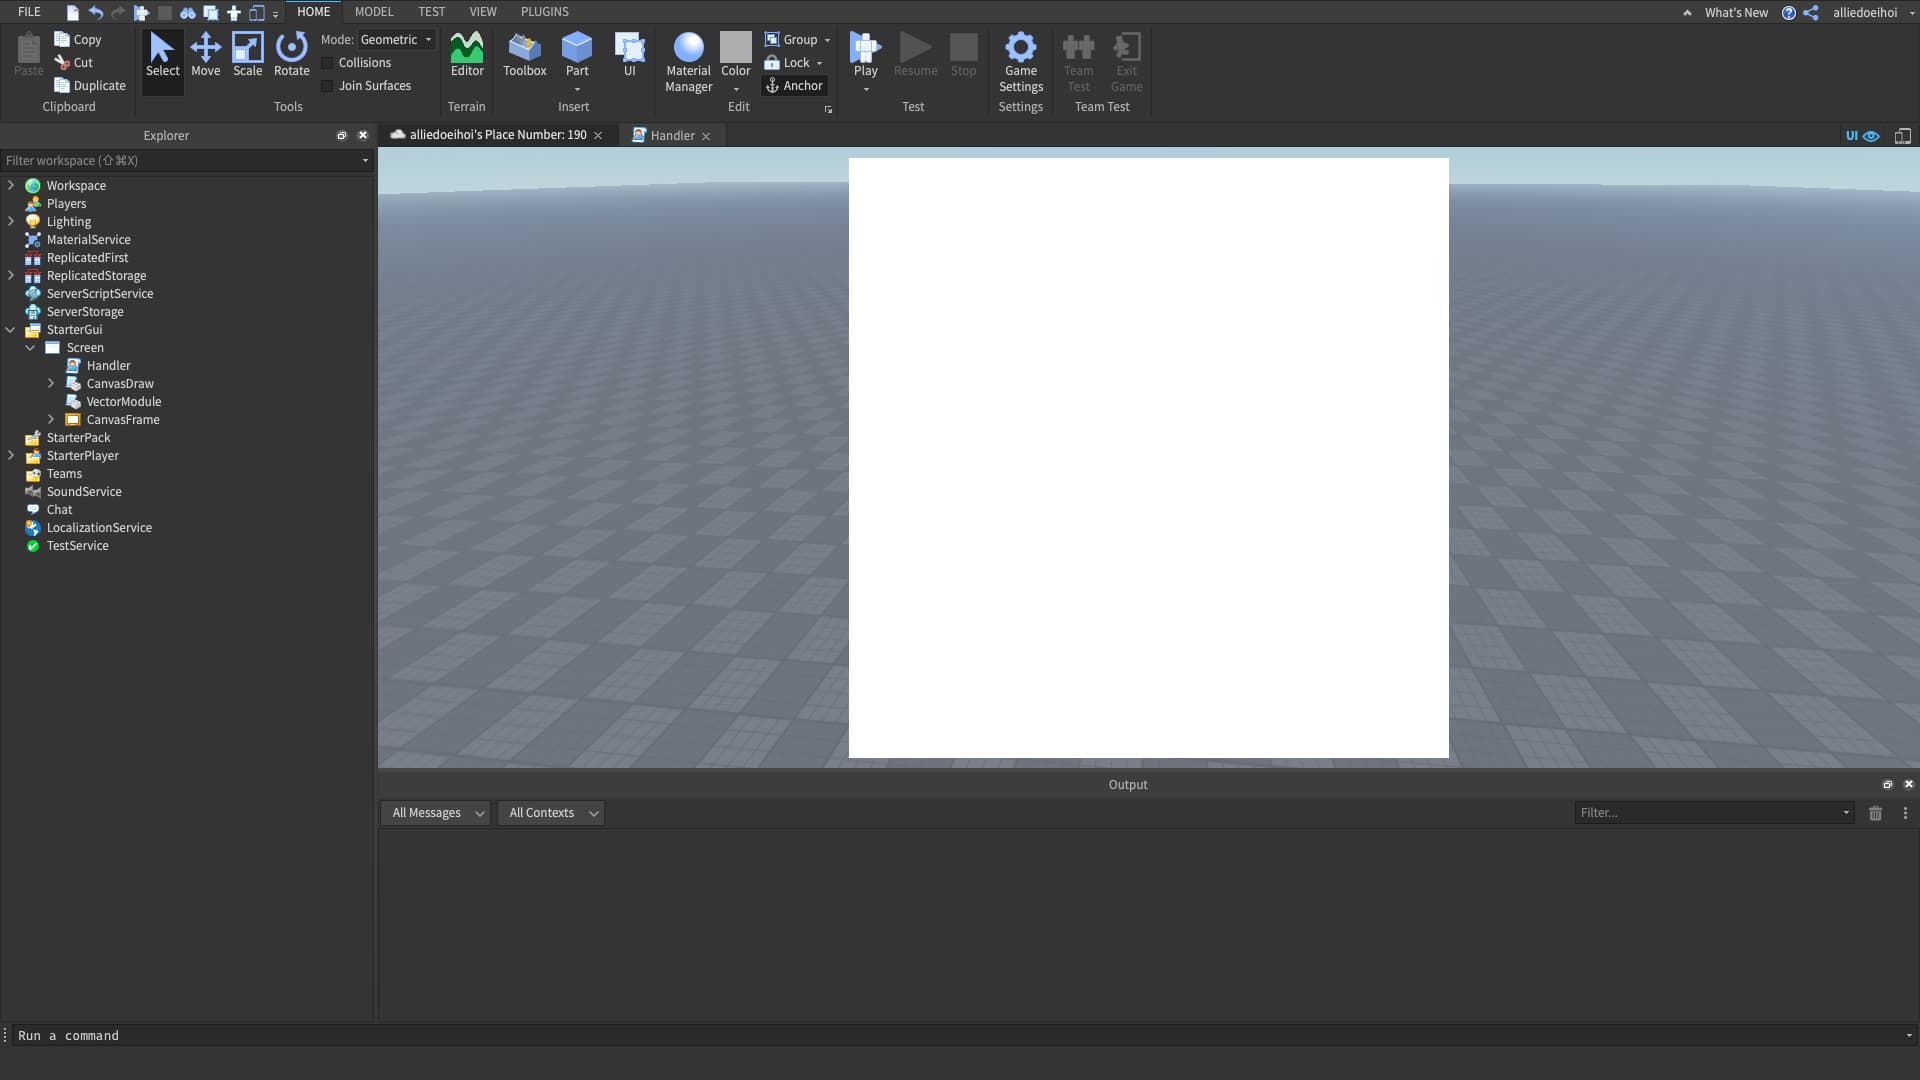1920x1080 pixels.
Task: Collapse the StarterGui tree item
Action: [x=10, y=329]
